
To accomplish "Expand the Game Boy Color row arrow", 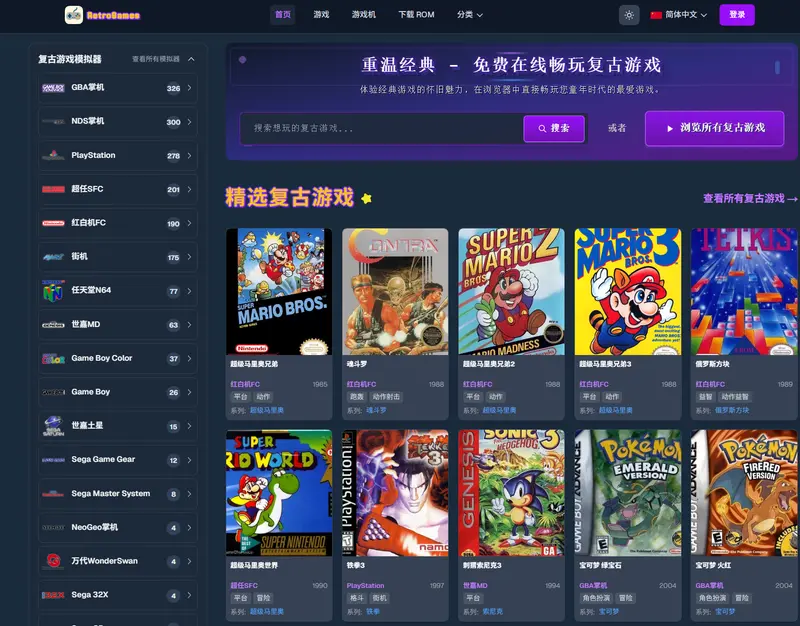I will pos(189,358).
